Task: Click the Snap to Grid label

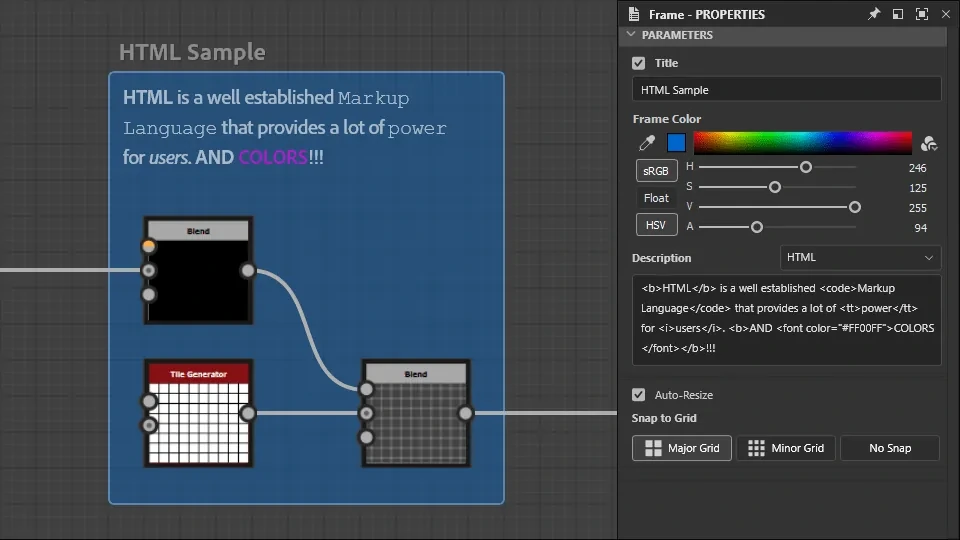Action: click(664, 418)
